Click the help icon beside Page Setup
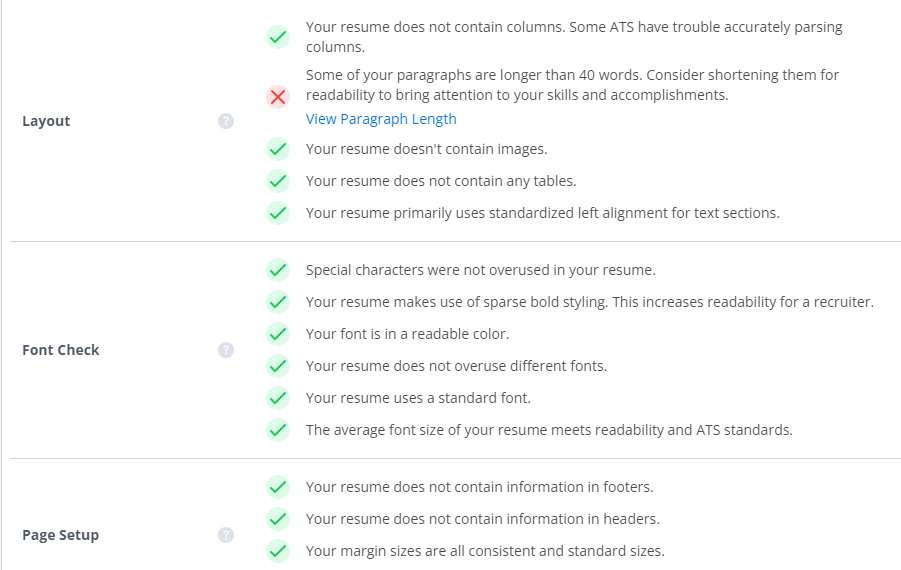 [226, 535]
